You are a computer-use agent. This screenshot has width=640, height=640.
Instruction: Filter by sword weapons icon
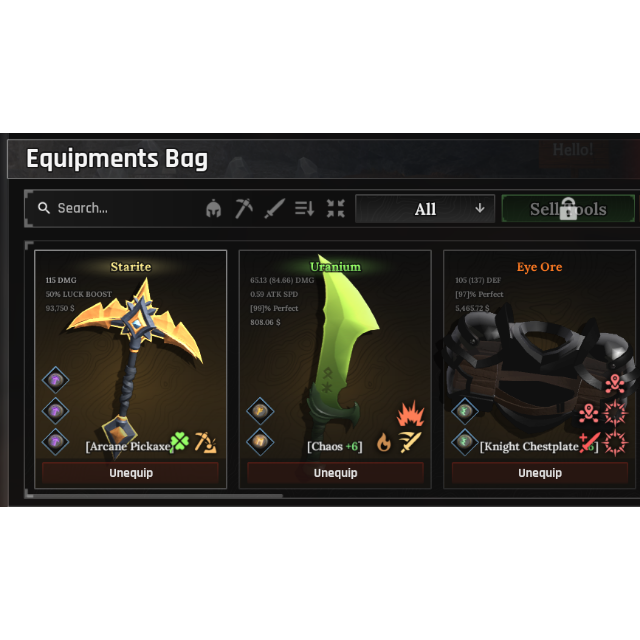pos(274,209)
